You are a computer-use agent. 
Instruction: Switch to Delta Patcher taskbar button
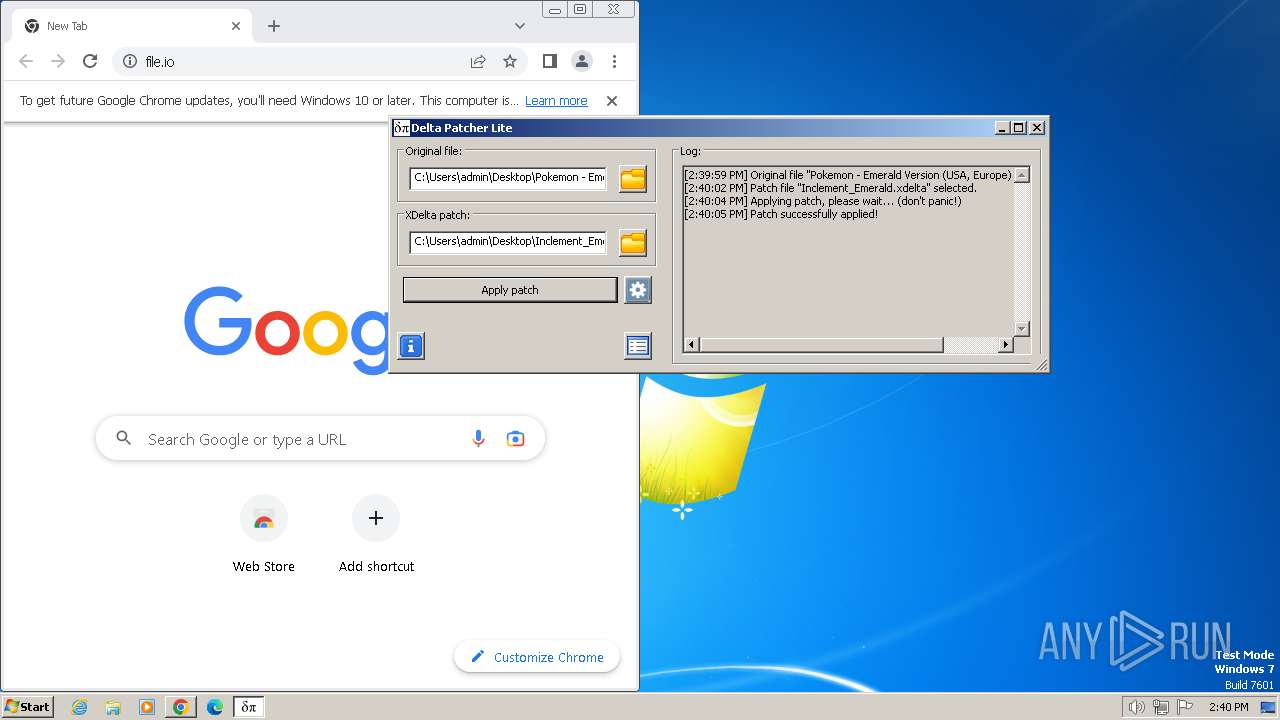click(249, 707)
